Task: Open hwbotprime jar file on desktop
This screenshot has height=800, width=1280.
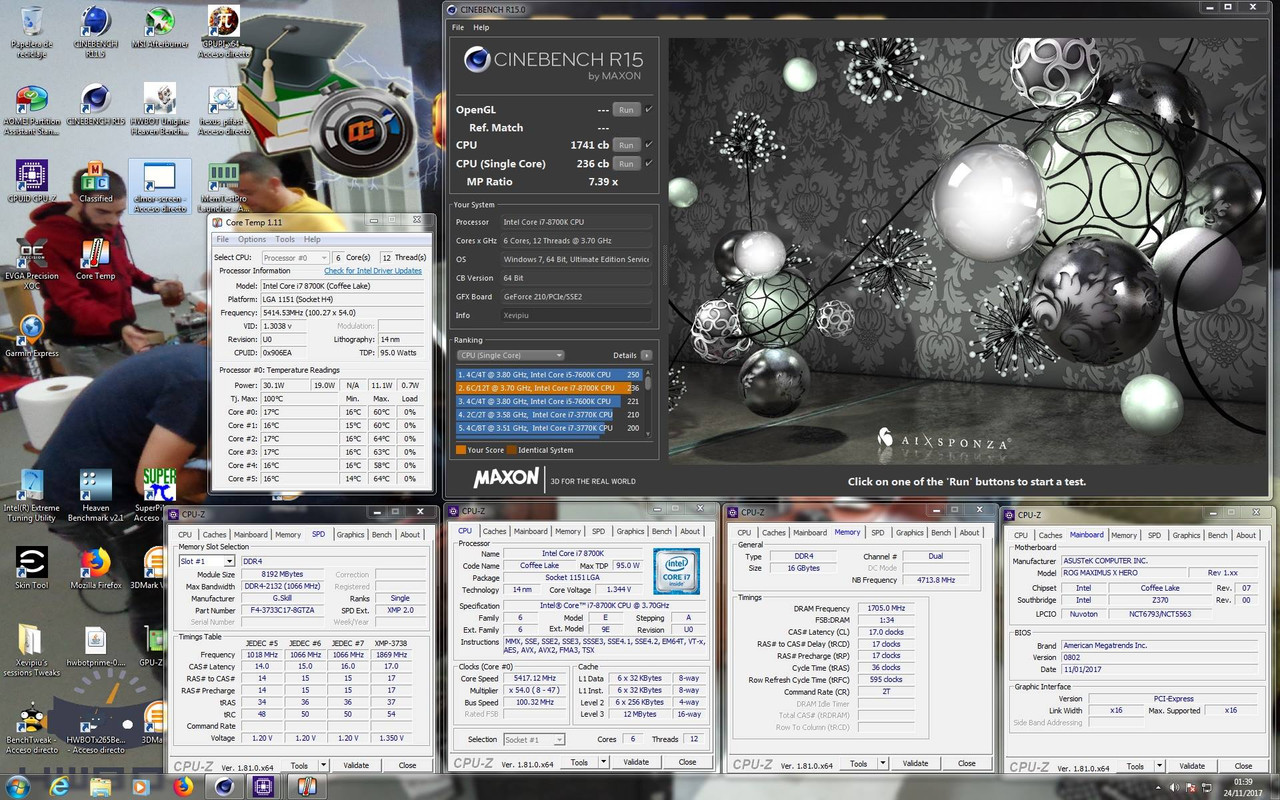Action: click(96, 645)
